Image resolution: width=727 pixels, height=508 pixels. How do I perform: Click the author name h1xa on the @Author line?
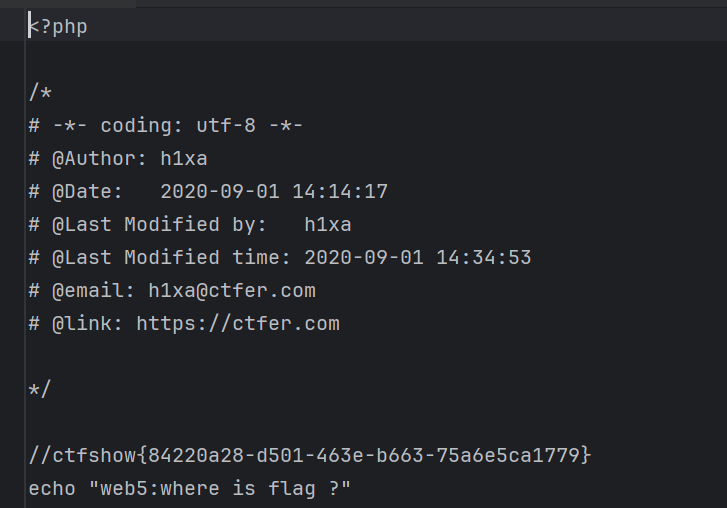coord(184,159)
